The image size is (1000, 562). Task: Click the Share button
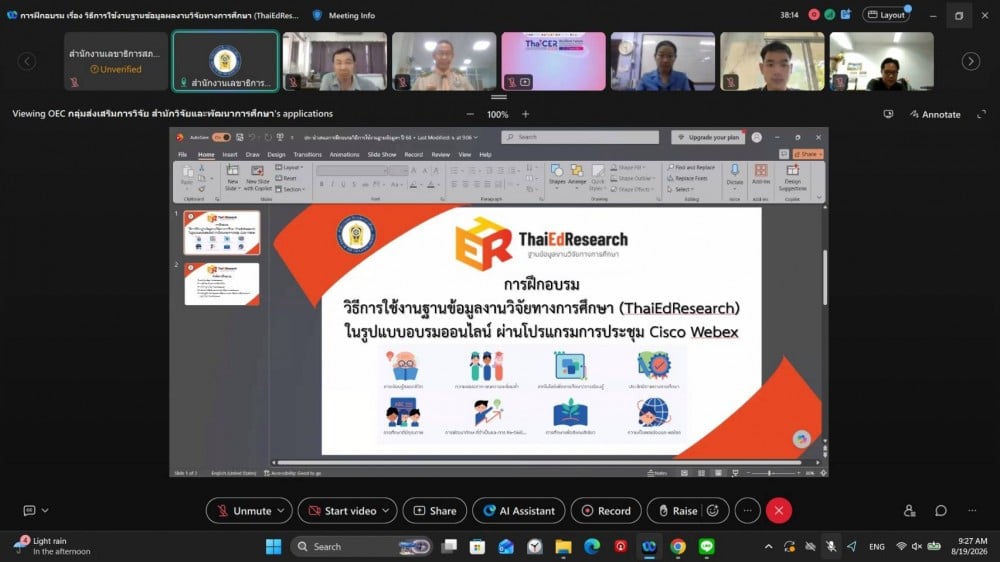[435, 510]
